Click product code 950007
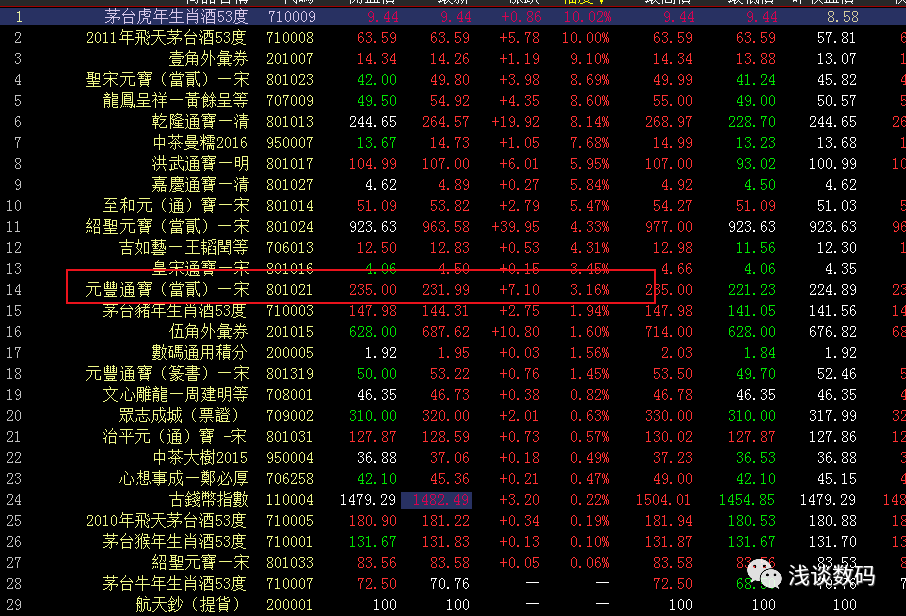The width and height of the screenshot is (906, 616). [x=290, y=143]
